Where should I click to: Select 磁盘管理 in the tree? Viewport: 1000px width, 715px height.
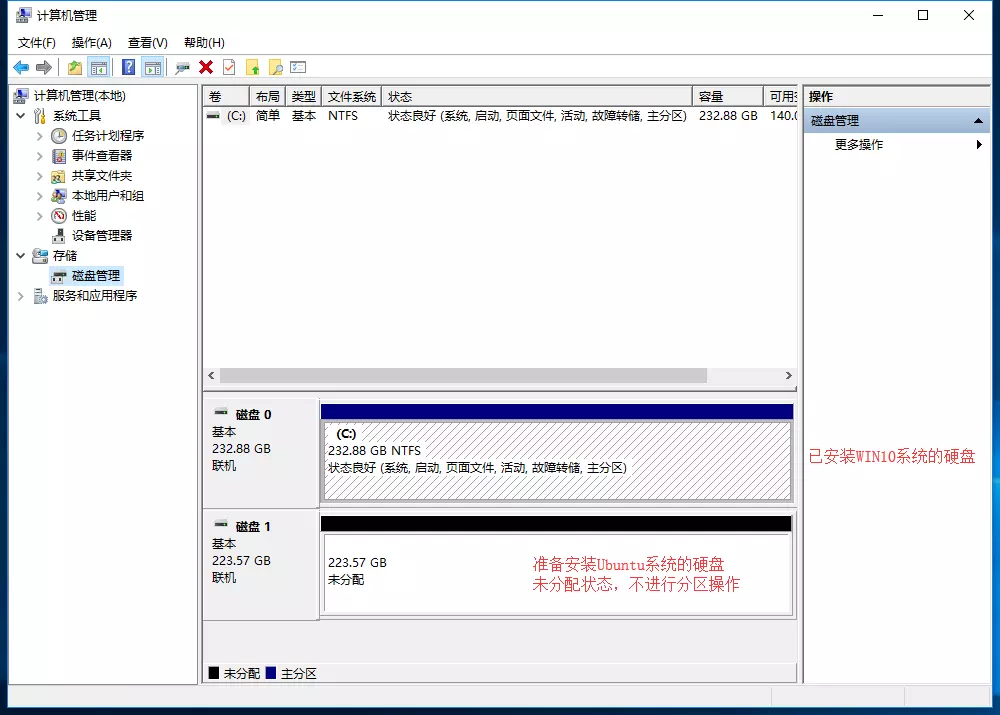(96, 276)
